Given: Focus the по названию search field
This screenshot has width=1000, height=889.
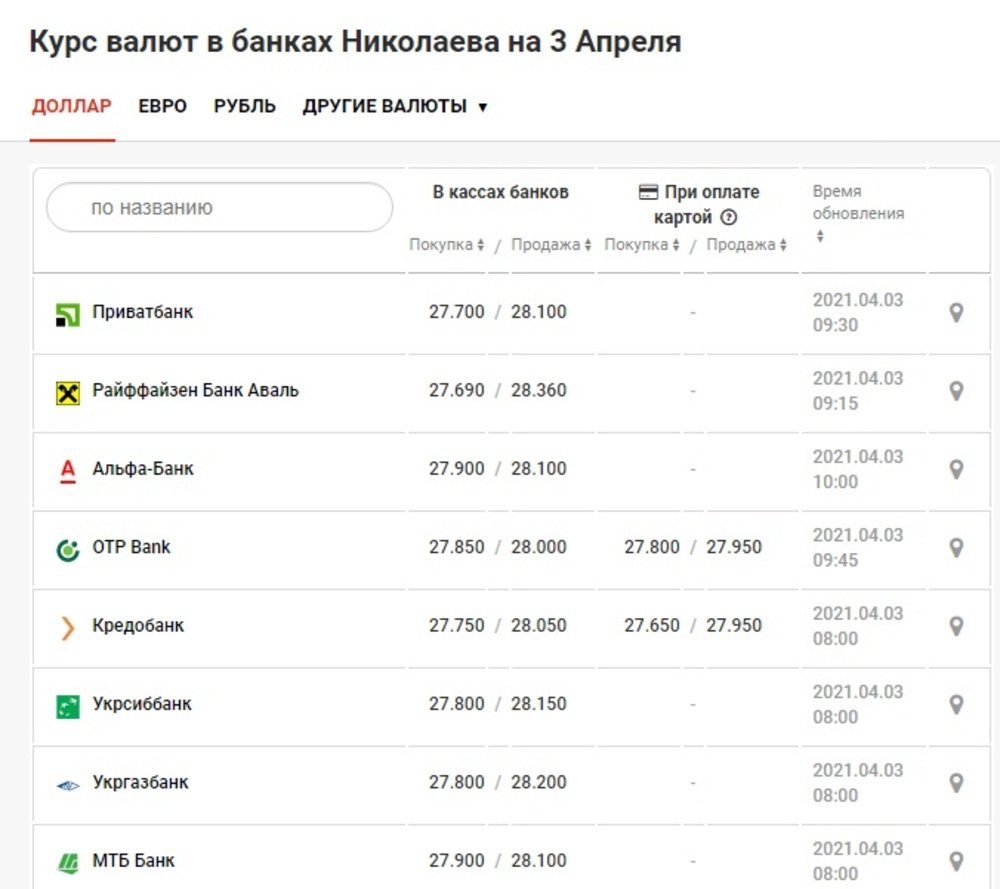Looking at the screenshot, I should click(x=219, y=207).
